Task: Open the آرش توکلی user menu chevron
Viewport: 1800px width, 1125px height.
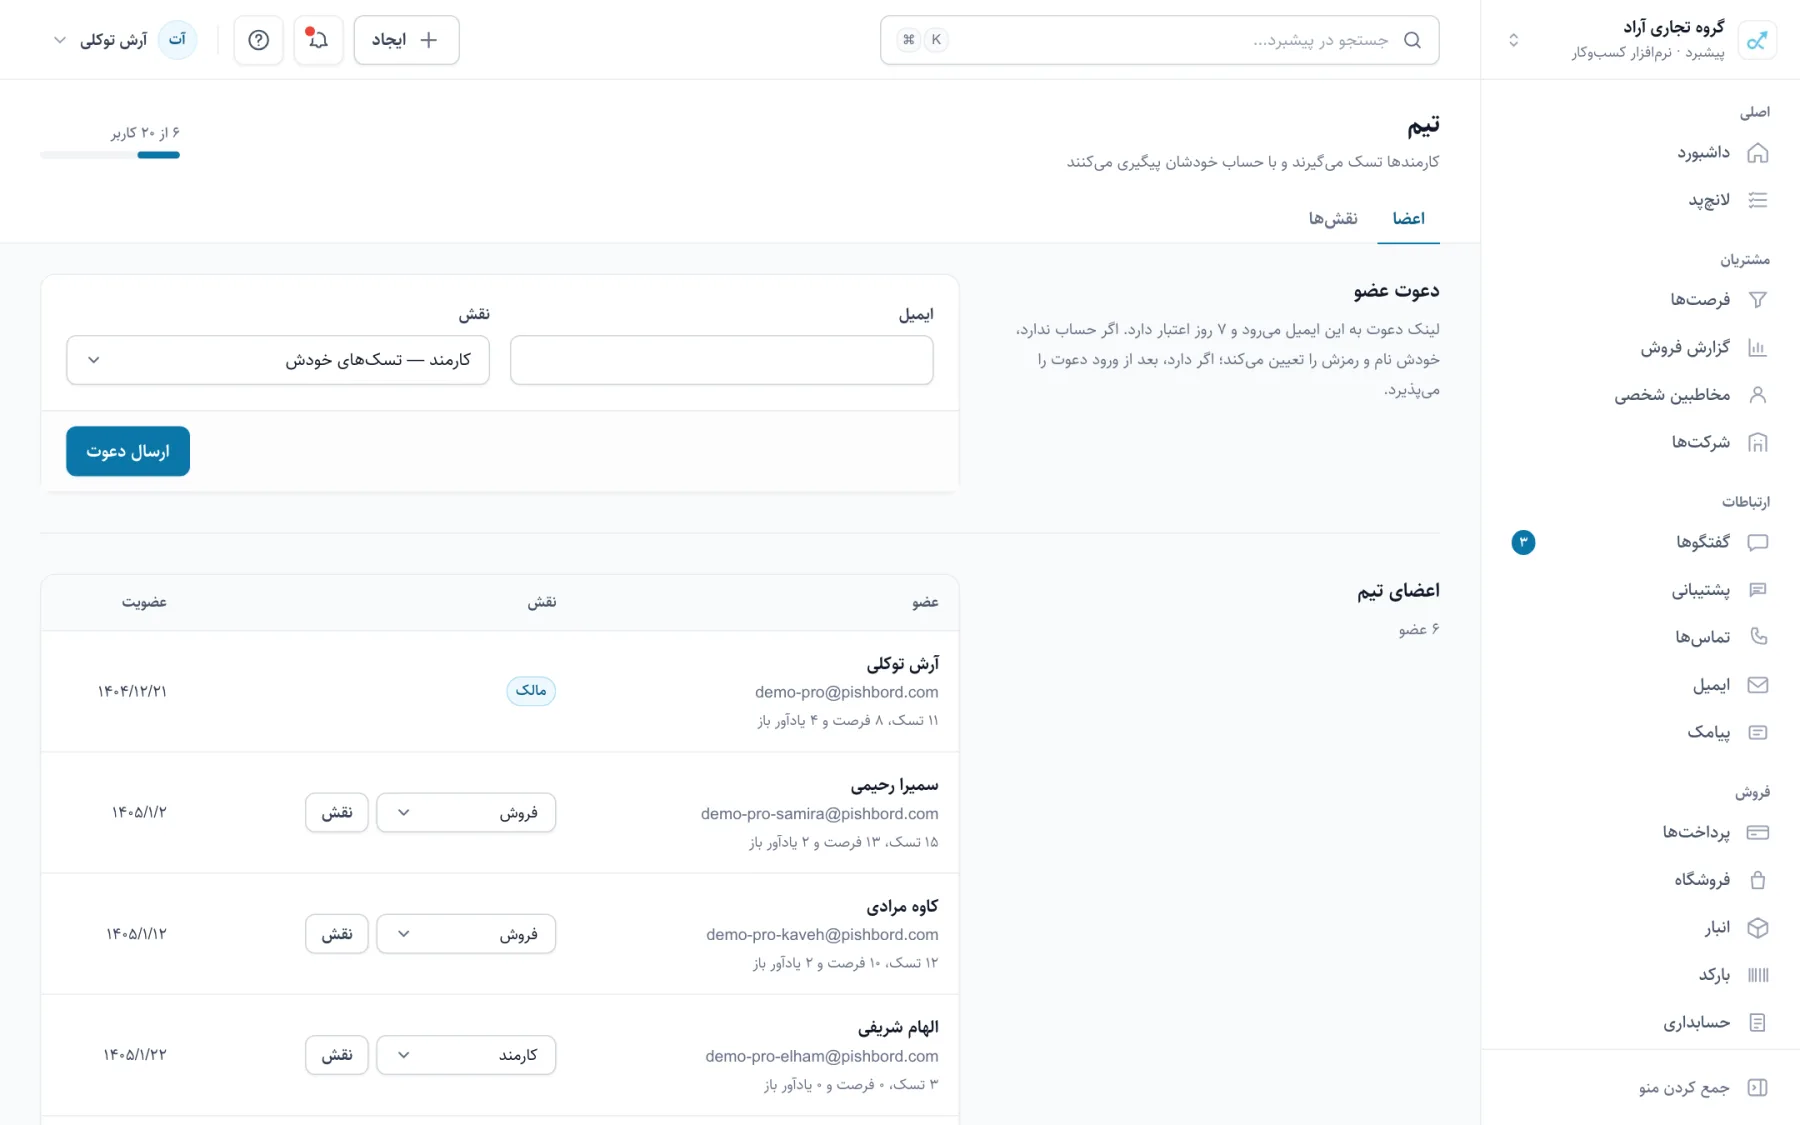Action: pyautogui.click(x=60, y=40)
